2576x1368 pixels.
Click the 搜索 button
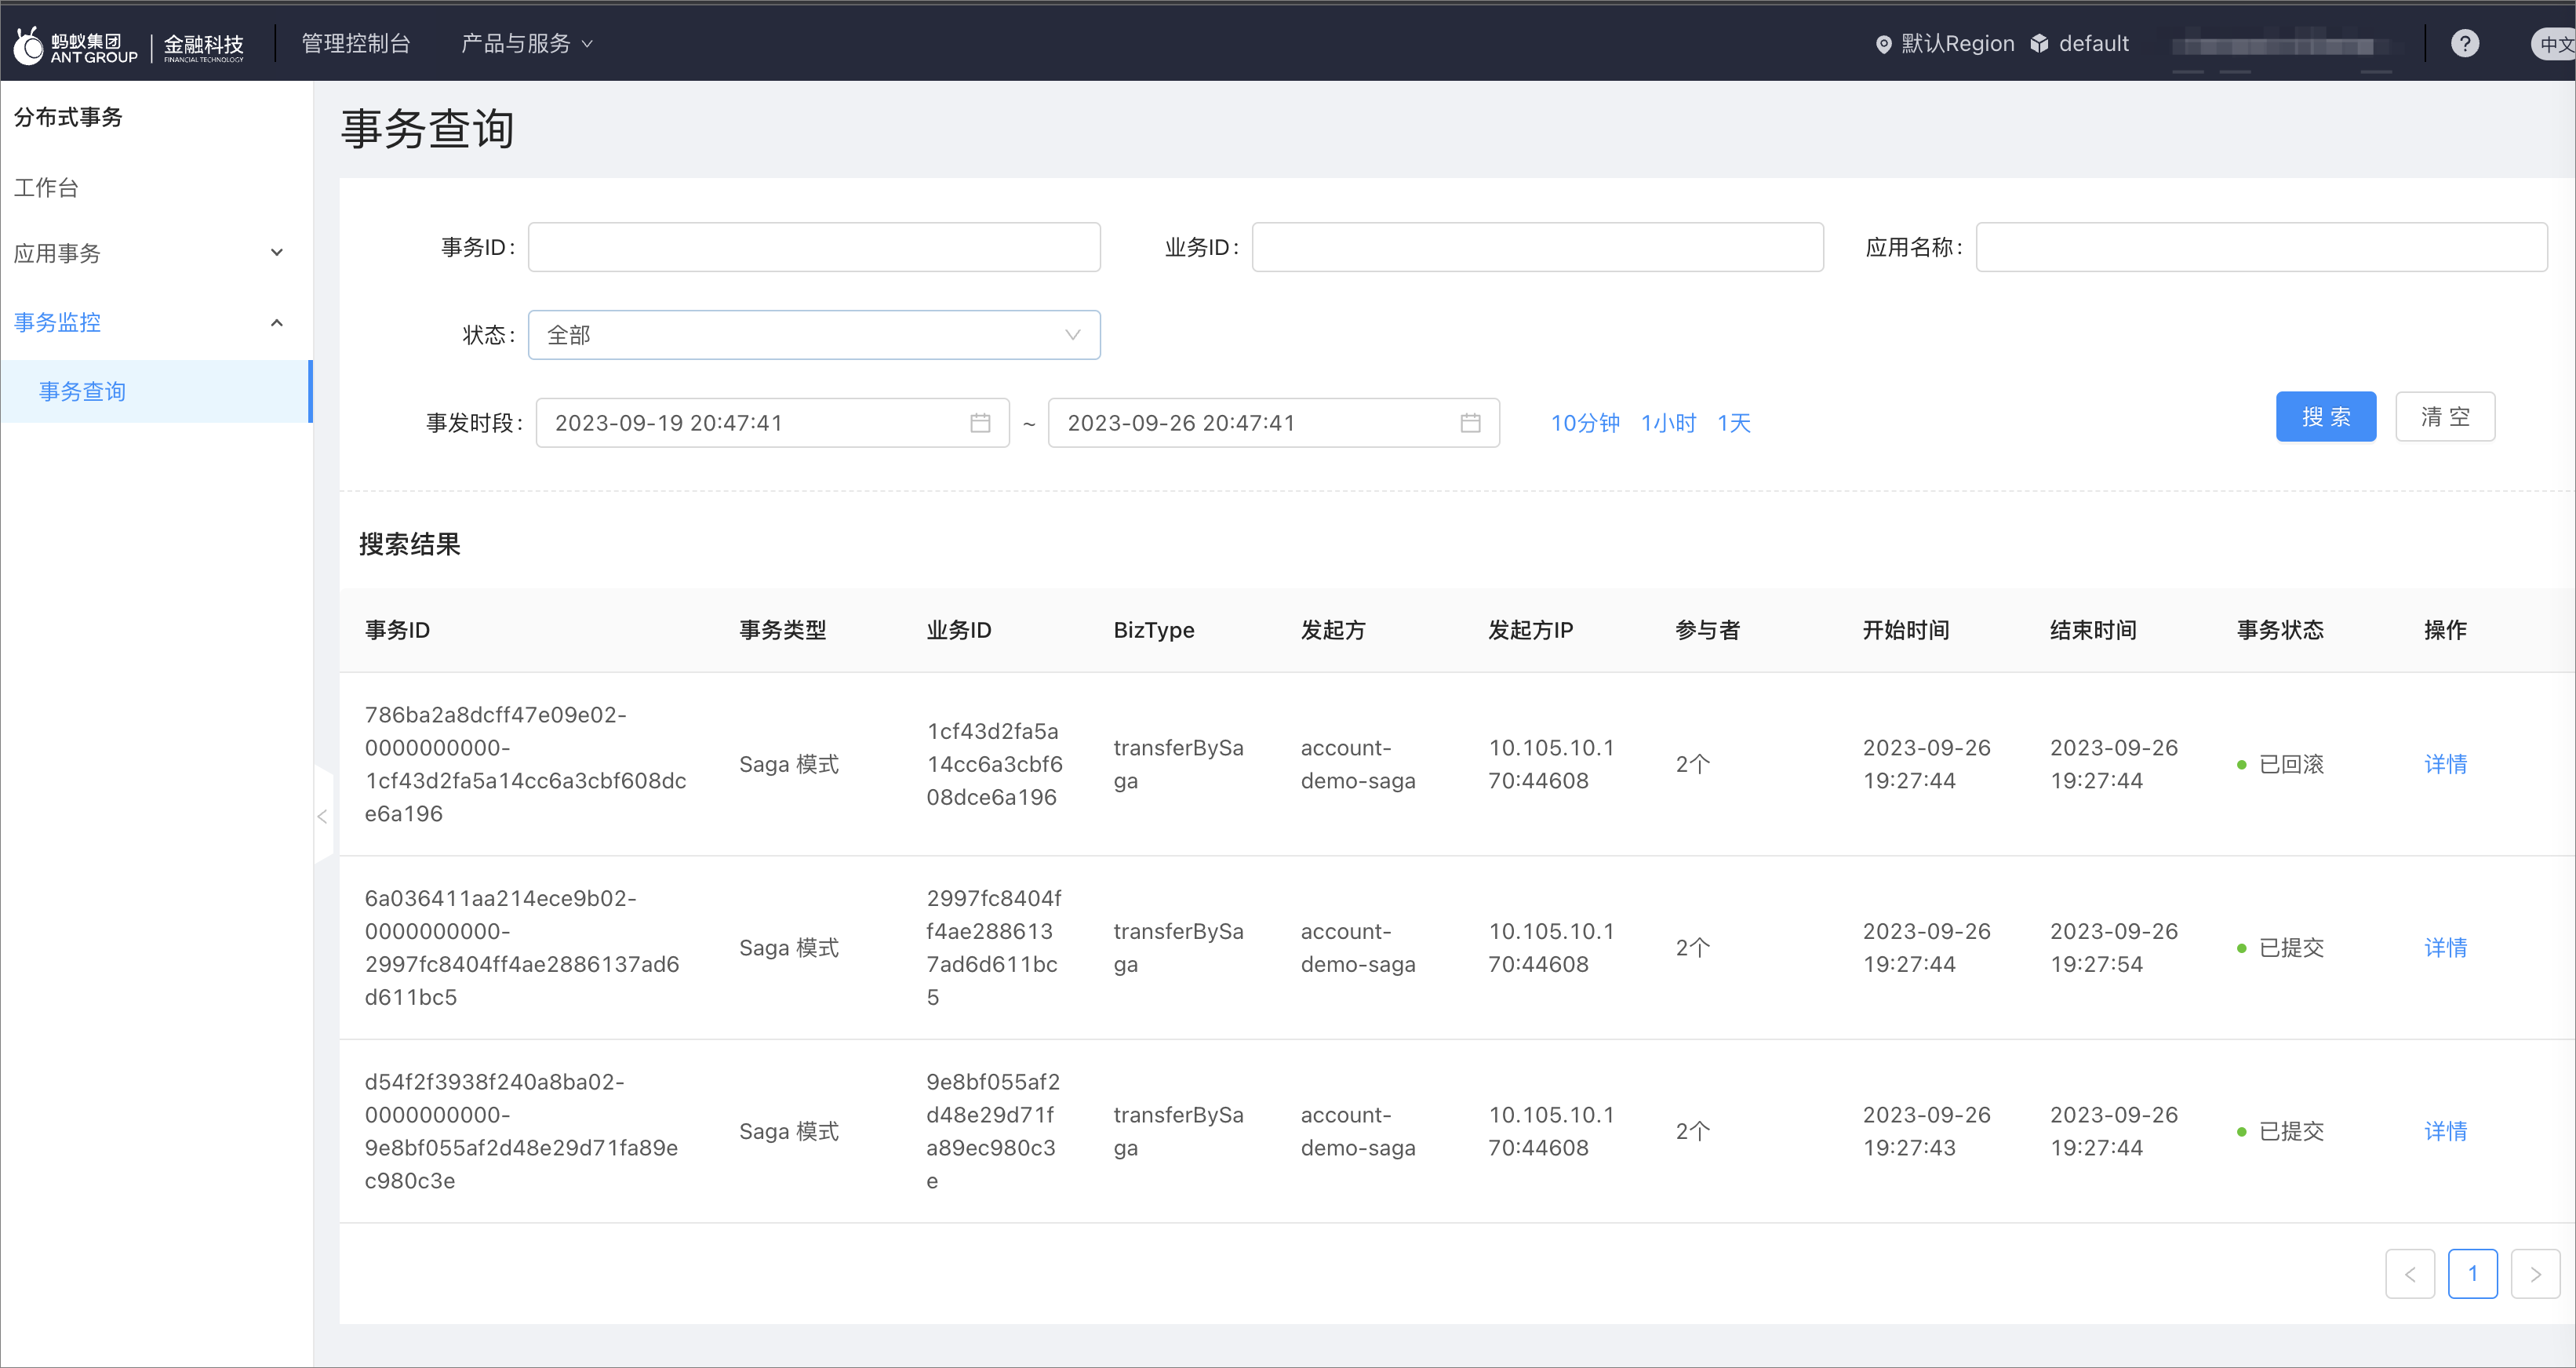pos(2325,417)
